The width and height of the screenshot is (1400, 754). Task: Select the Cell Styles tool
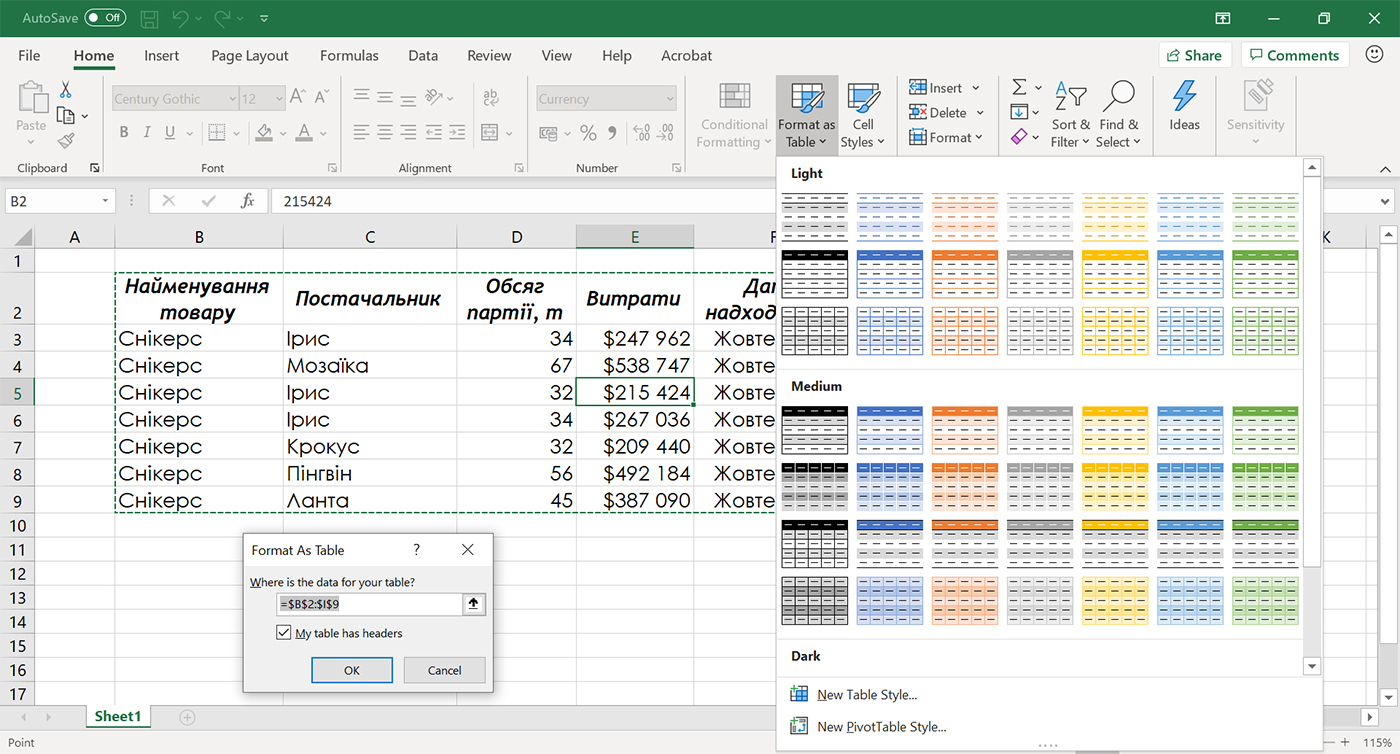click(863, 115)
